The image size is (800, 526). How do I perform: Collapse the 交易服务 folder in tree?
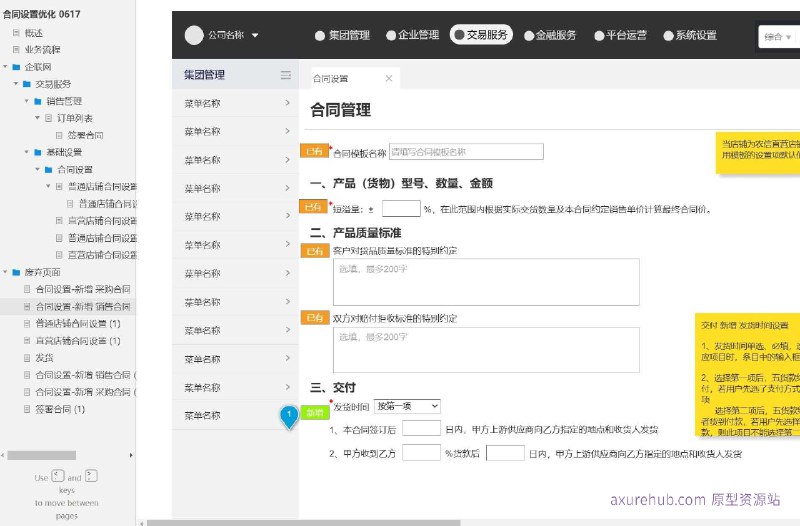pyautogui.click(x=16, y=84)
